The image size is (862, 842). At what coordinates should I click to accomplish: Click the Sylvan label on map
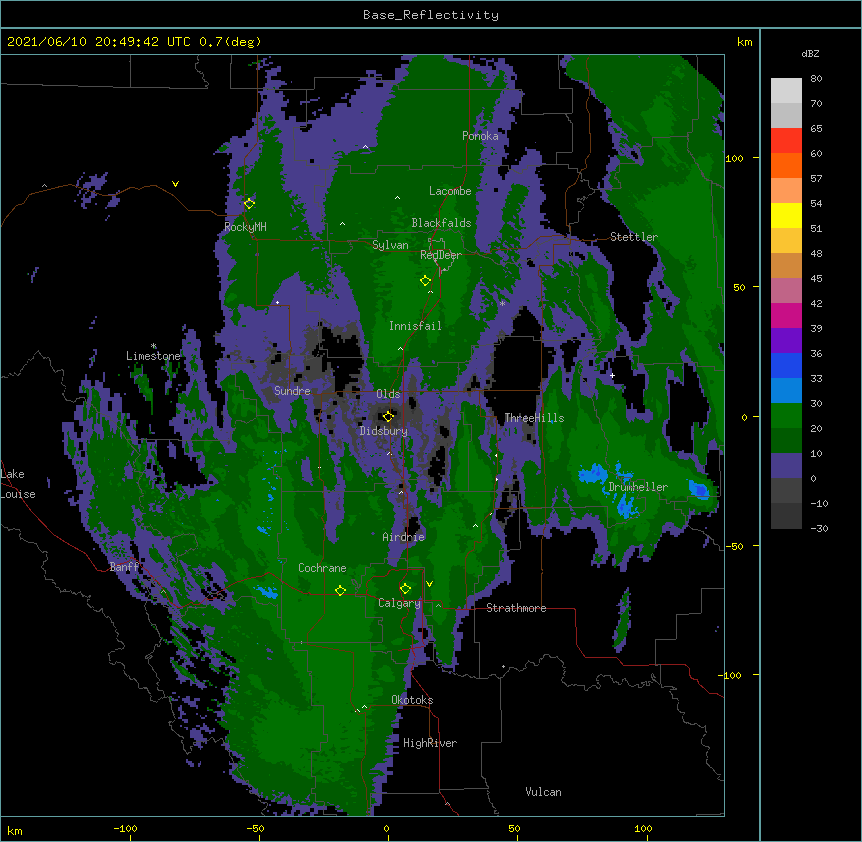click(390, 245)
